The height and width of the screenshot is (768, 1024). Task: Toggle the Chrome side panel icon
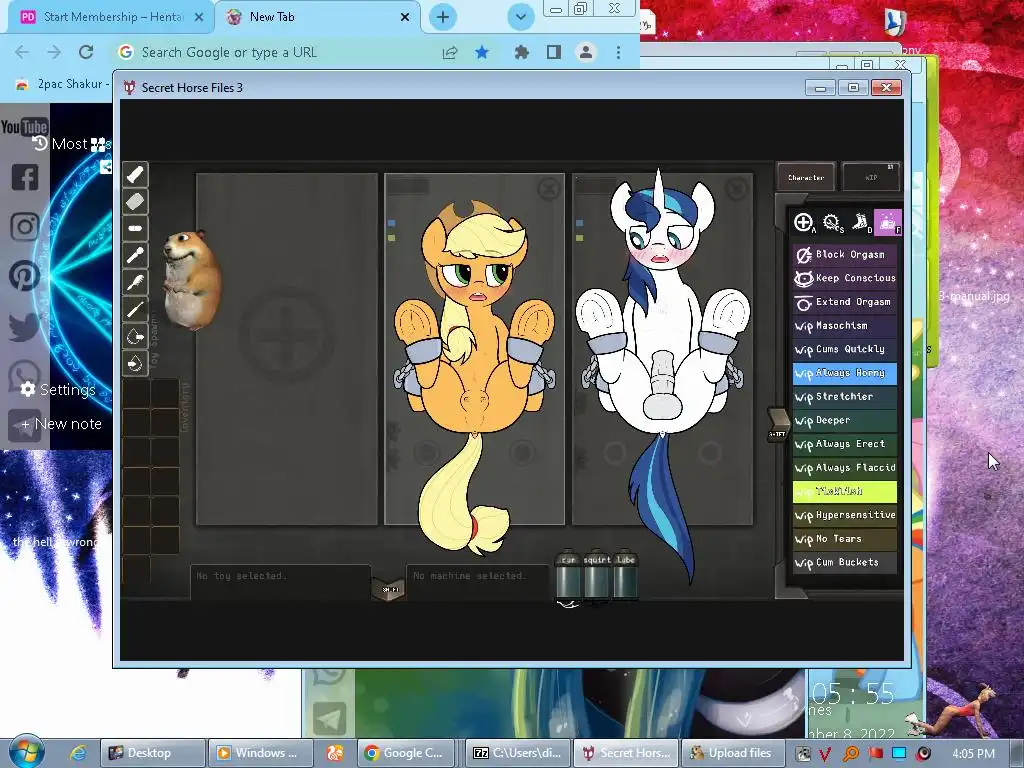pyautogui.click(x=554, y=52)
